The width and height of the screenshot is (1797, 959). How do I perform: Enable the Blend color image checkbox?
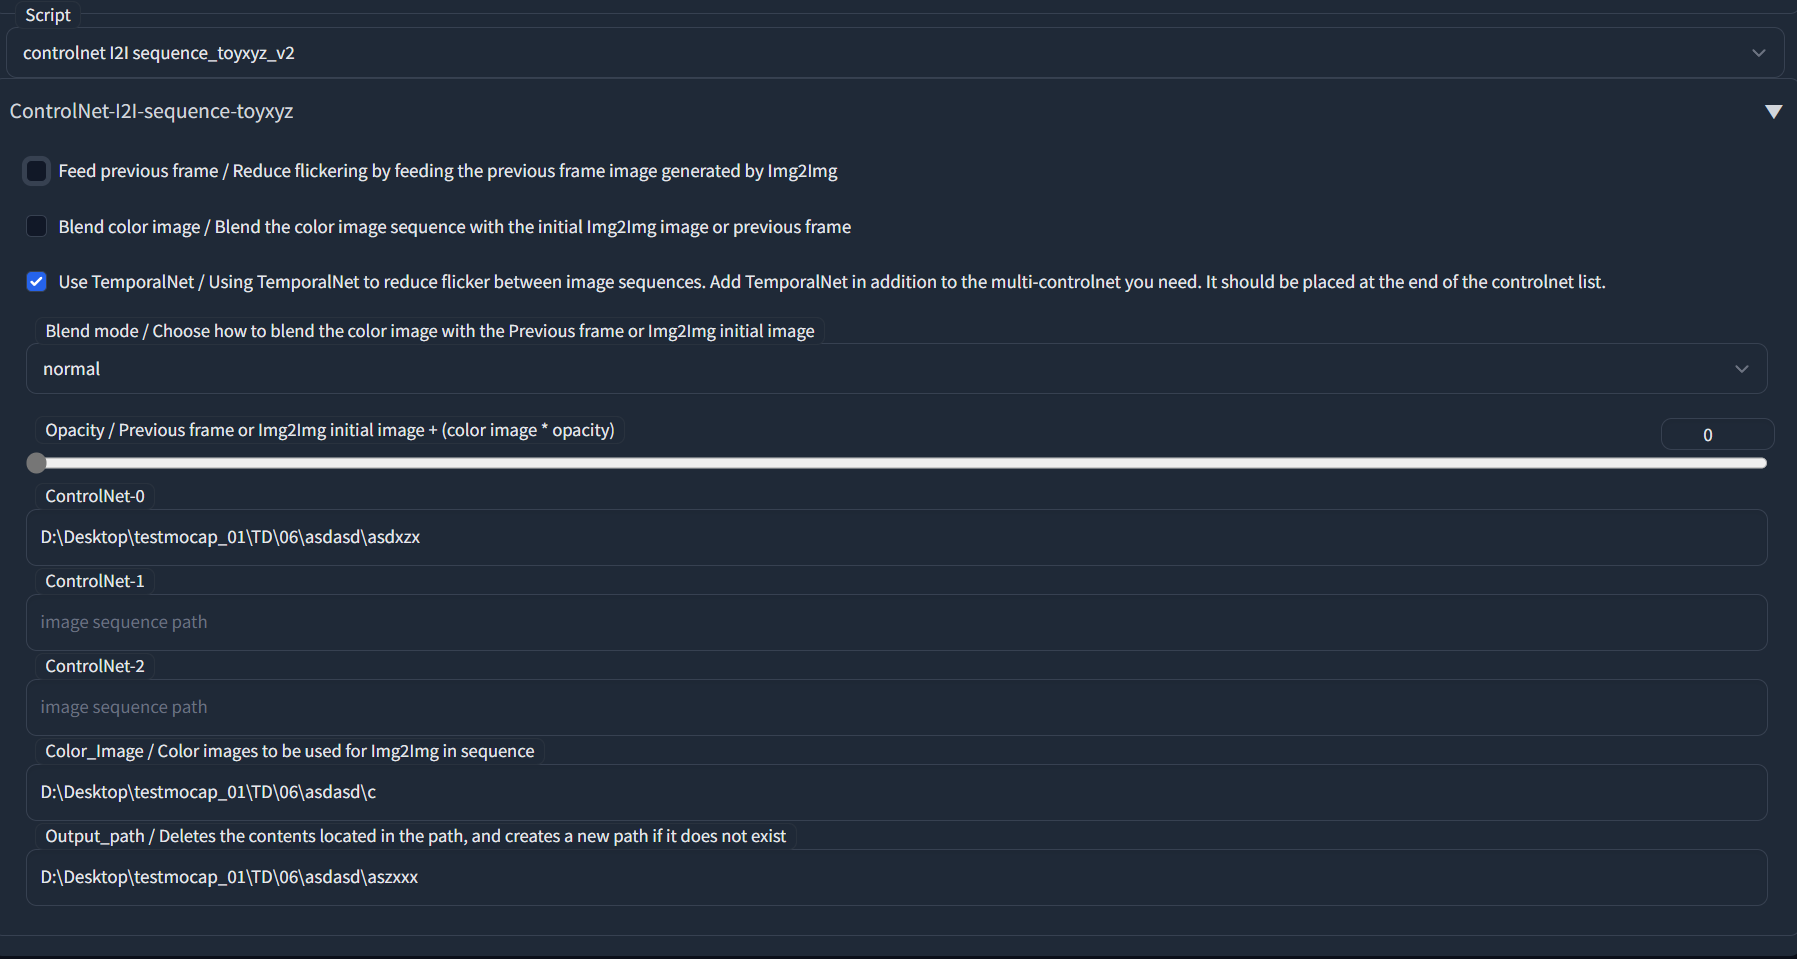[37, 227]
